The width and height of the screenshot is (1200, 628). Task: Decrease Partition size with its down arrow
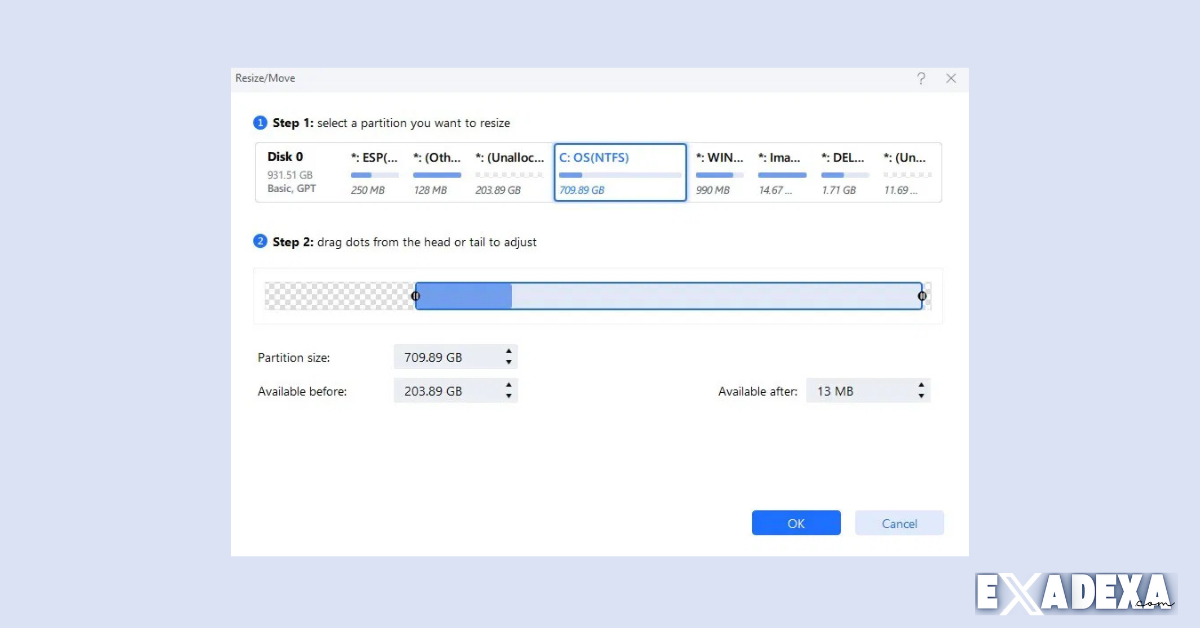[509, 361]
